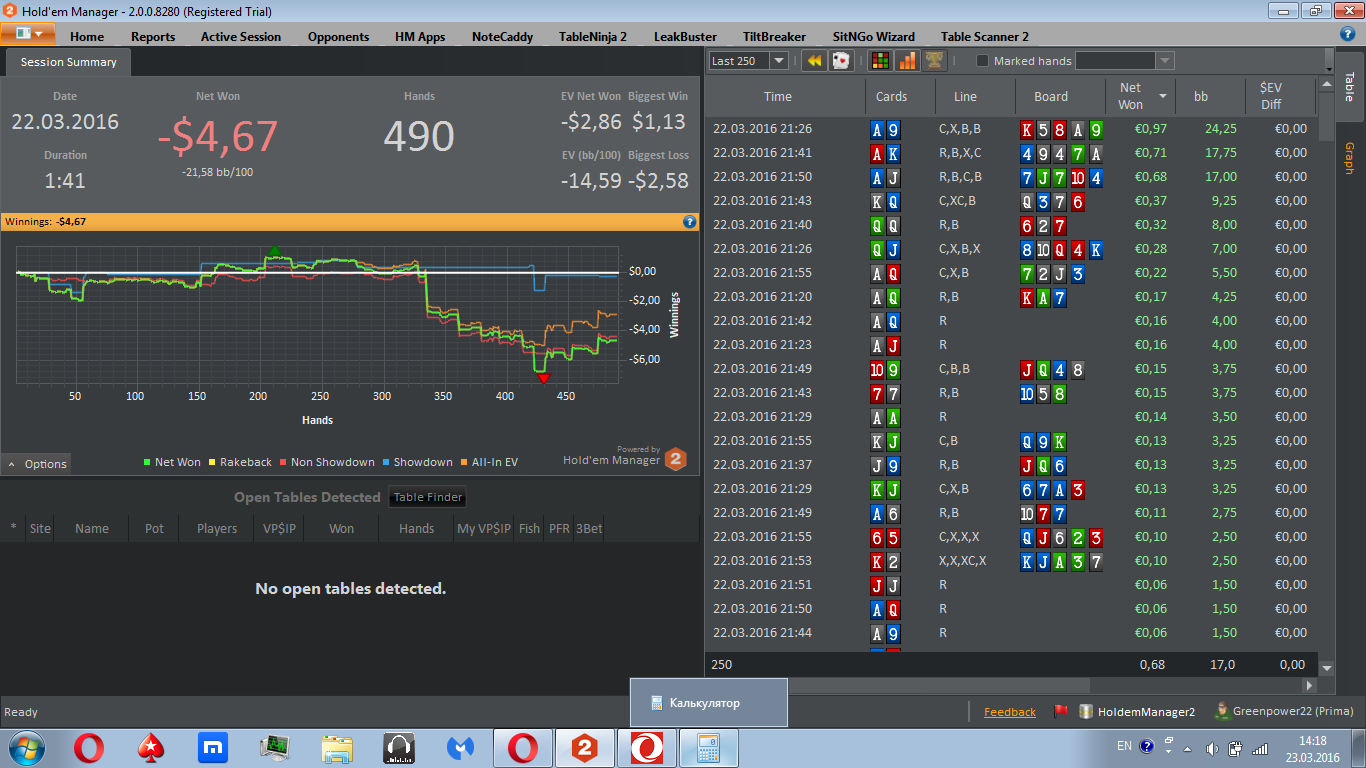Switch to Hold'em Manager 2 taskbar button

pos(585,747)
